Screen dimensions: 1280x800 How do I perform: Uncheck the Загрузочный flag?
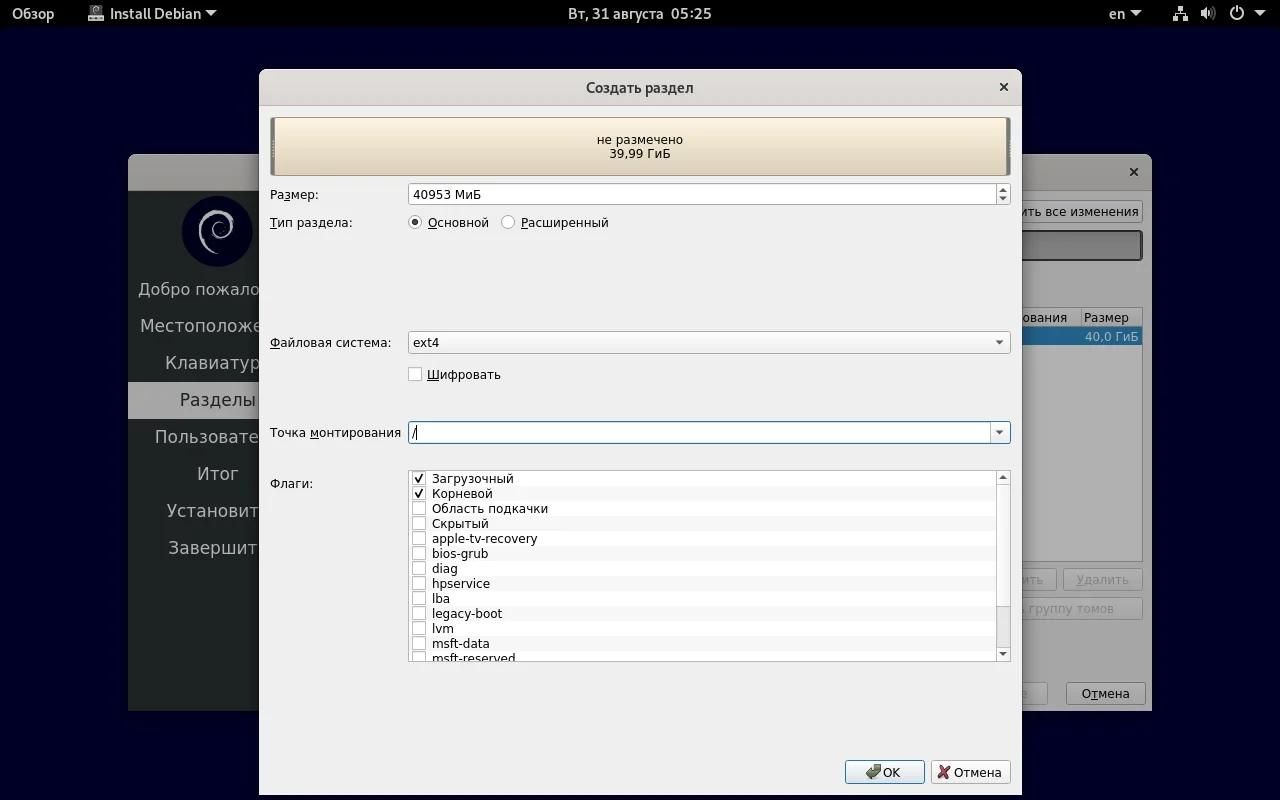418,478
